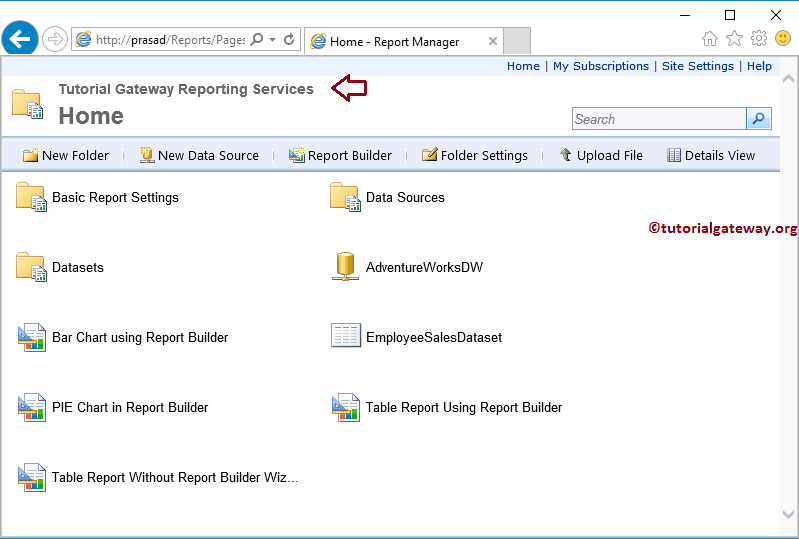Open the Home link in top navigation

click(x=523, y=66)
